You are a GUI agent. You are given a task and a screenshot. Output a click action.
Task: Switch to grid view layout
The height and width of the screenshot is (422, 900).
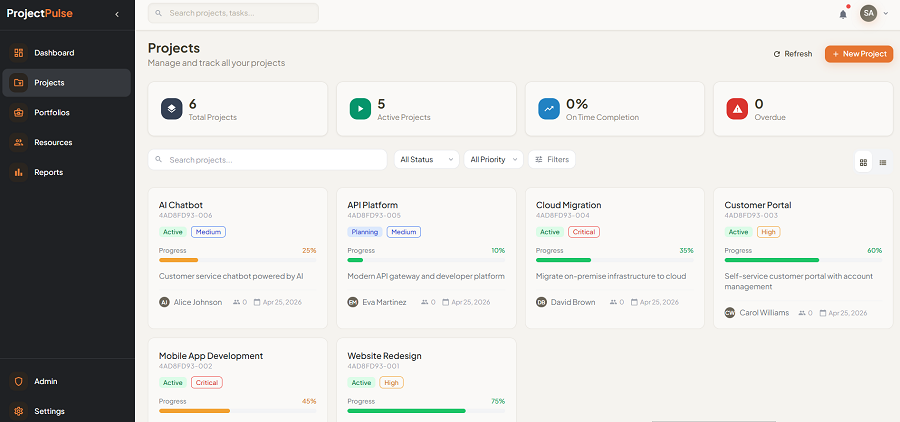863,162
